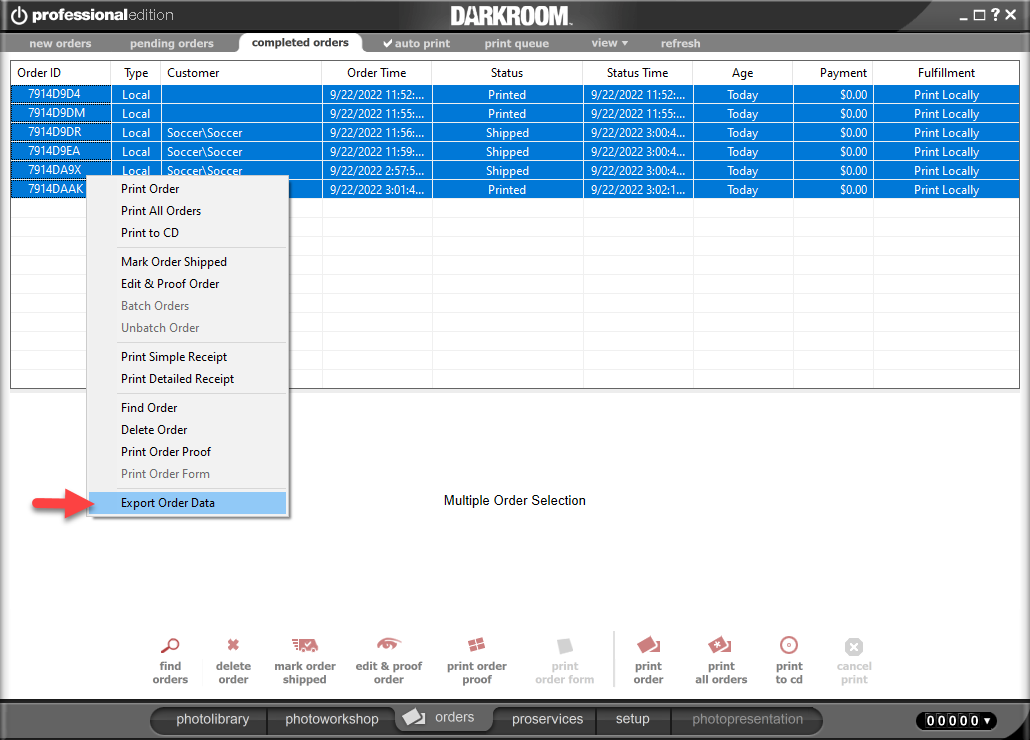Choose Print Simple Receipt
This screenshot has height=740, width=1030.
click(188, 357)
